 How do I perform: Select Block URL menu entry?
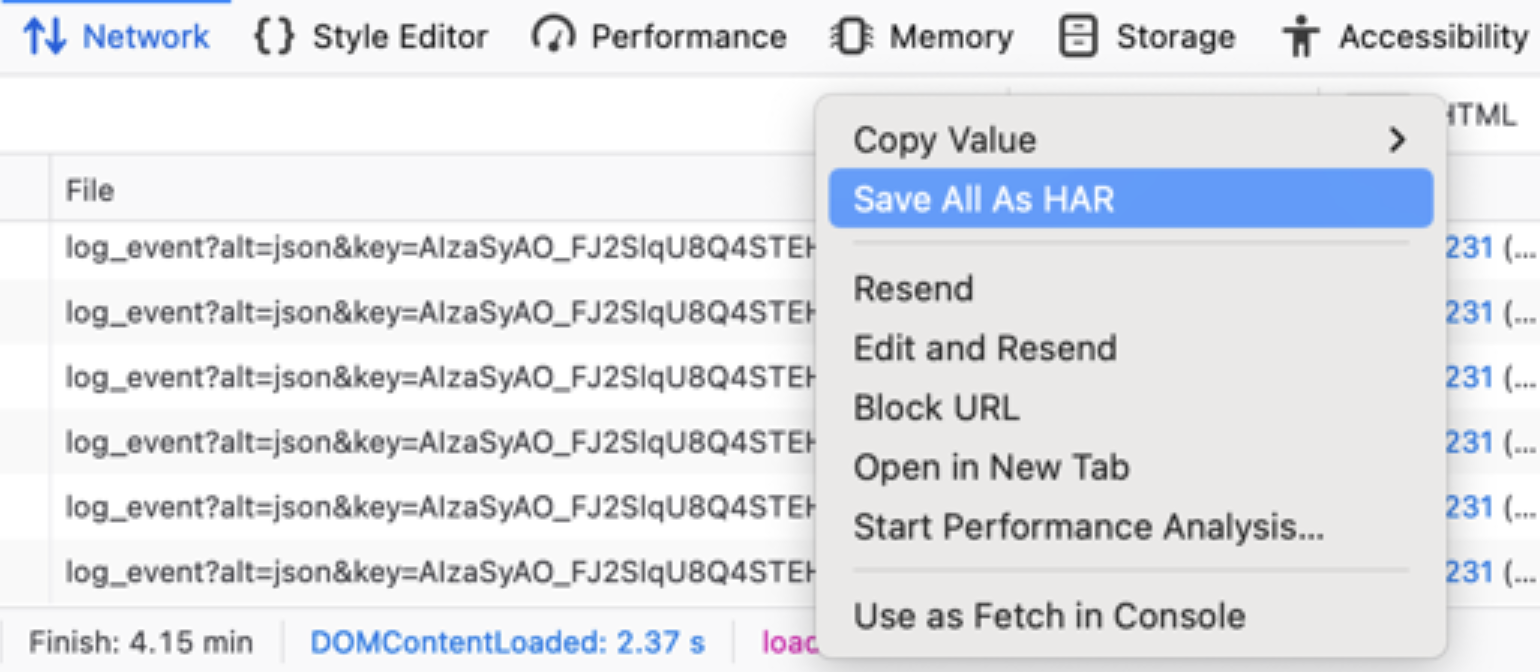pos(936,408)
